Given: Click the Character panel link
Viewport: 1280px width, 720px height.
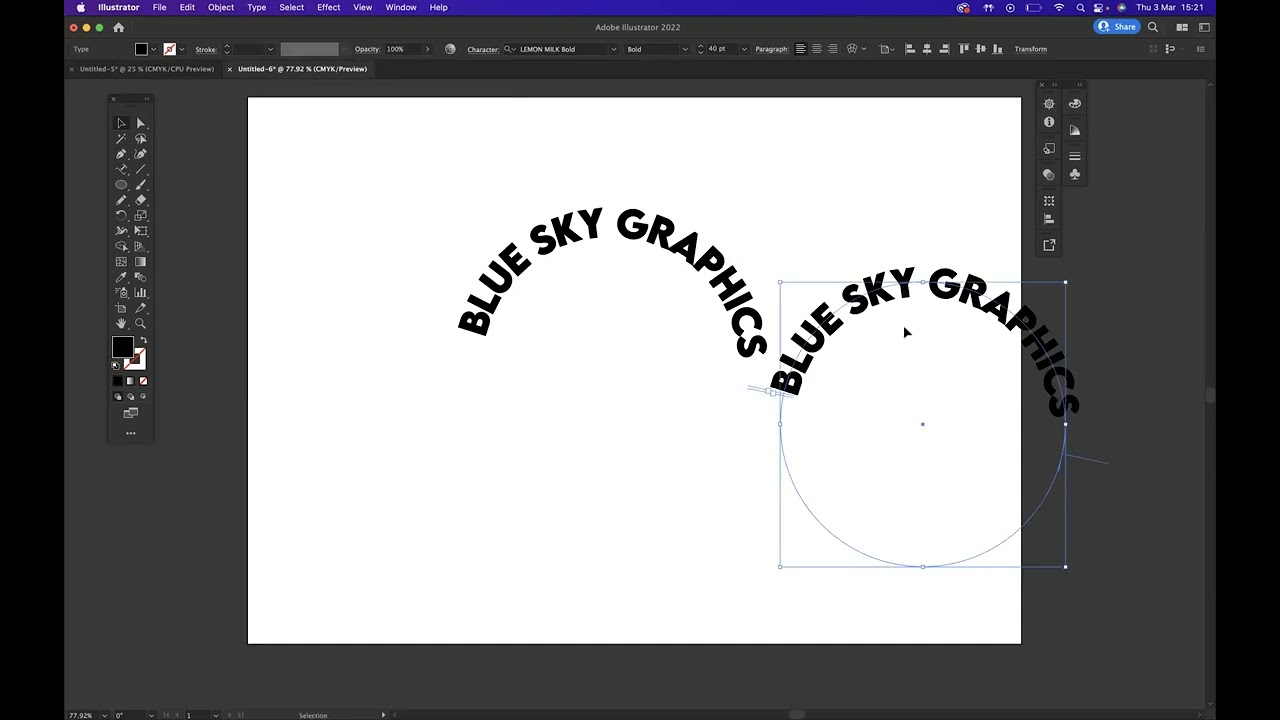Looking at the screenshot, I should [483, 49].
